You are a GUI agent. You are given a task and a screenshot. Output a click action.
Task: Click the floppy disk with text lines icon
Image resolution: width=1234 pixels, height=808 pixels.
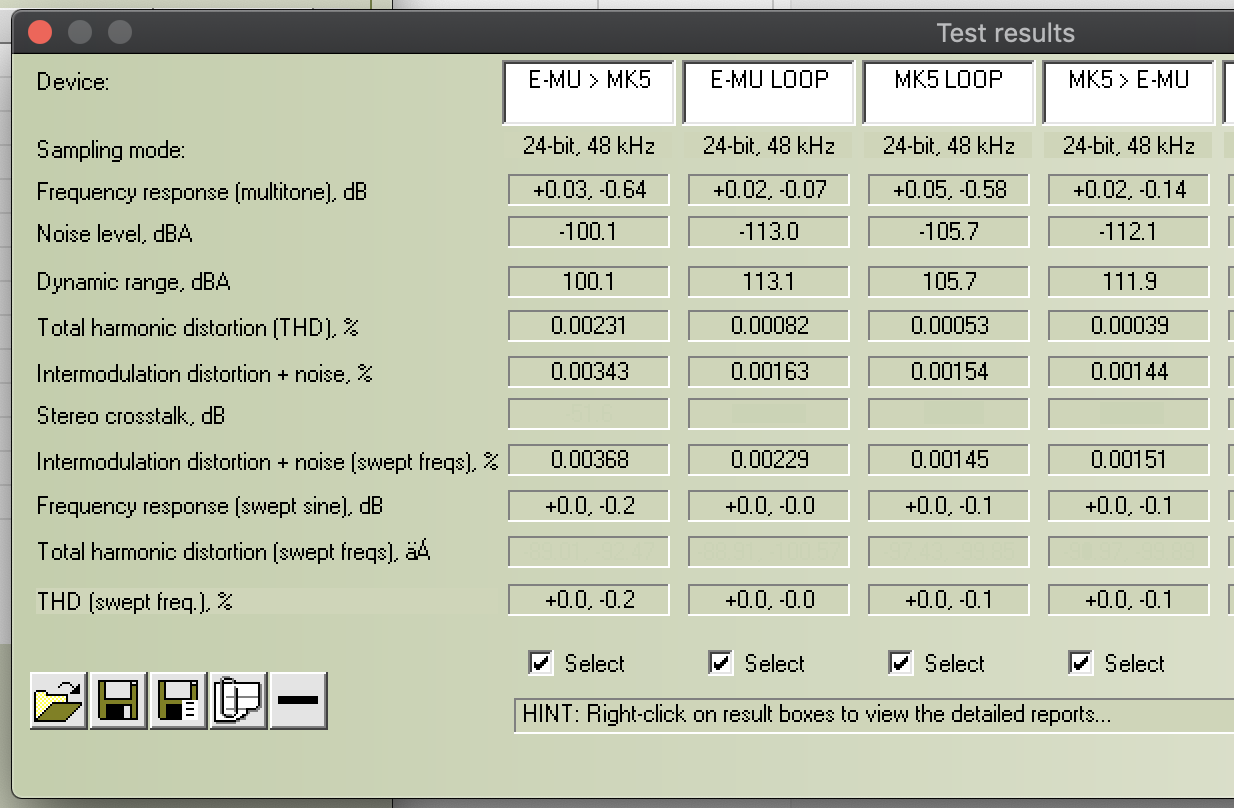pos(178,701)
